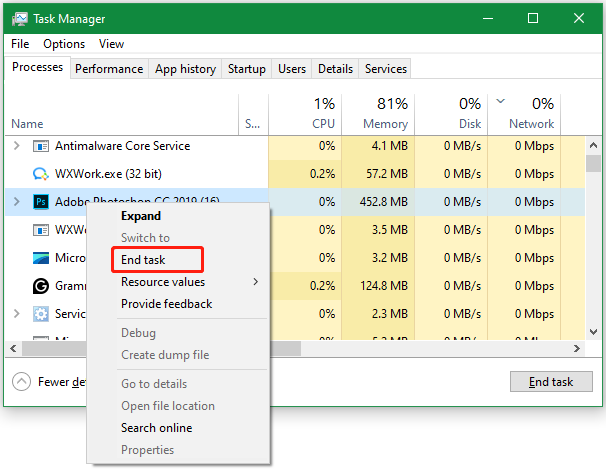This screenshot has width=606, height=471.
Task: Click the Antimalware Core Service process icon
Action: 41,146
